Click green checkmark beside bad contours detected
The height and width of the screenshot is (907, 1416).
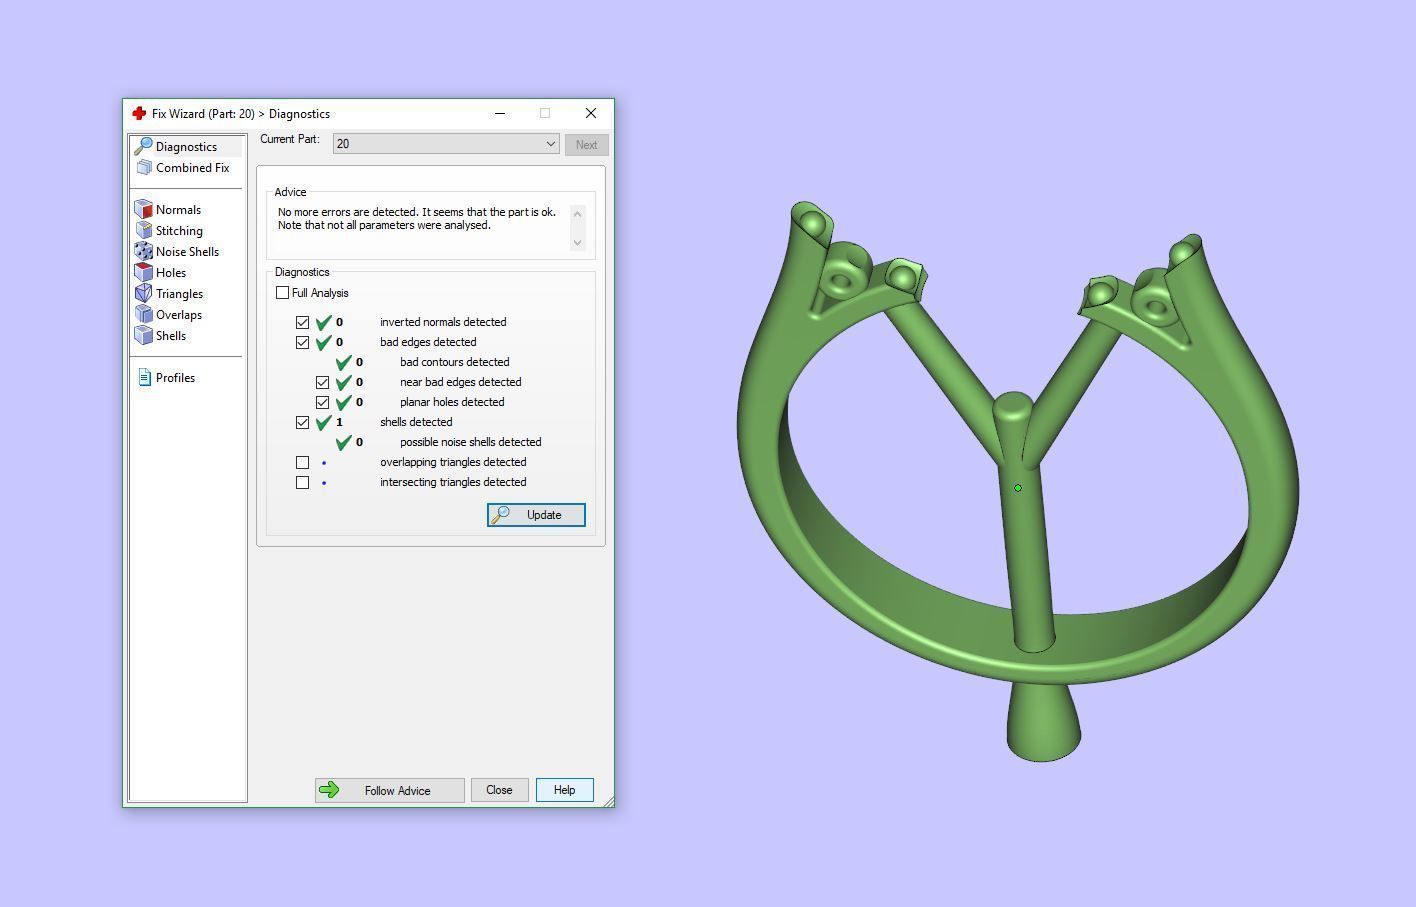click(x=343, y=362)
